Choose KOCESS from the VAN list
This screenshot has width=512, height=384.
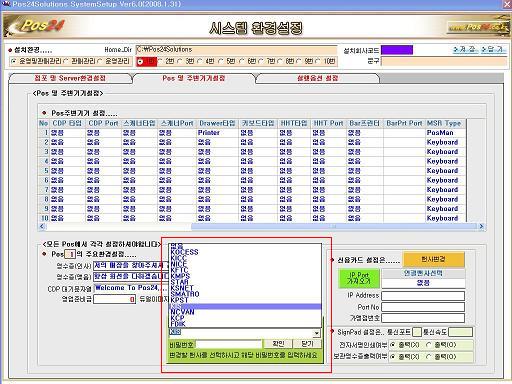click(x=245, y=252)
